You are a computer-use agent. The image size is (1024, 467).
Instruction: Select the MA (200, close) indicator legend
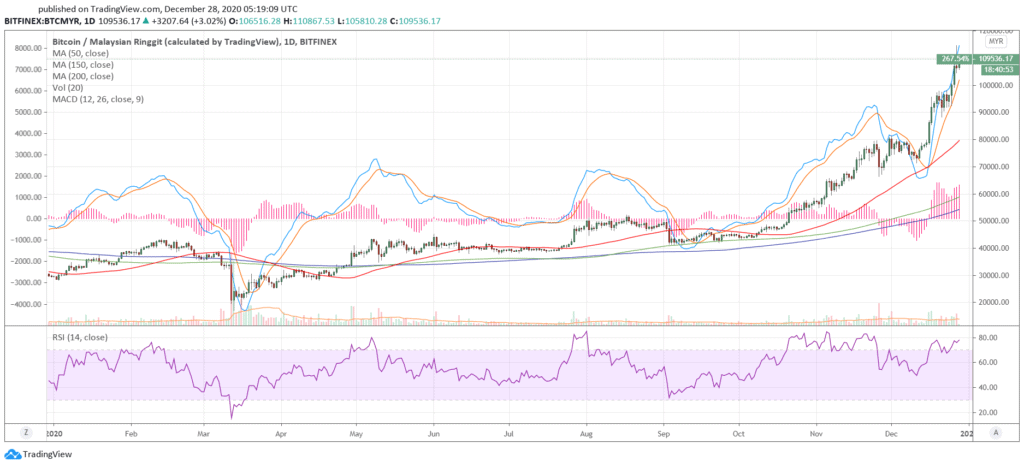(x=85, y=76)
